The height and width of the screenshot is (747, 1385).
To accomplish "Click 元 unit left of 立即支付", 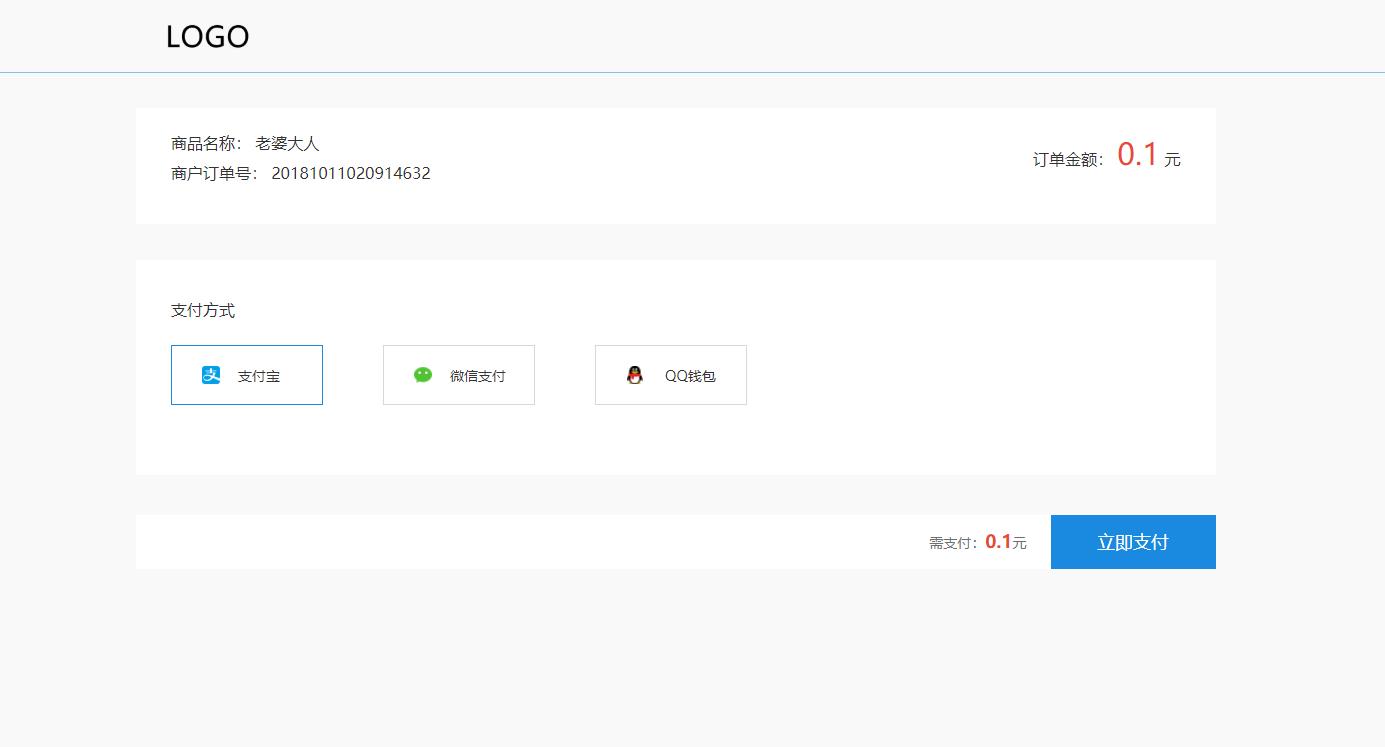I will (1019, 544).
